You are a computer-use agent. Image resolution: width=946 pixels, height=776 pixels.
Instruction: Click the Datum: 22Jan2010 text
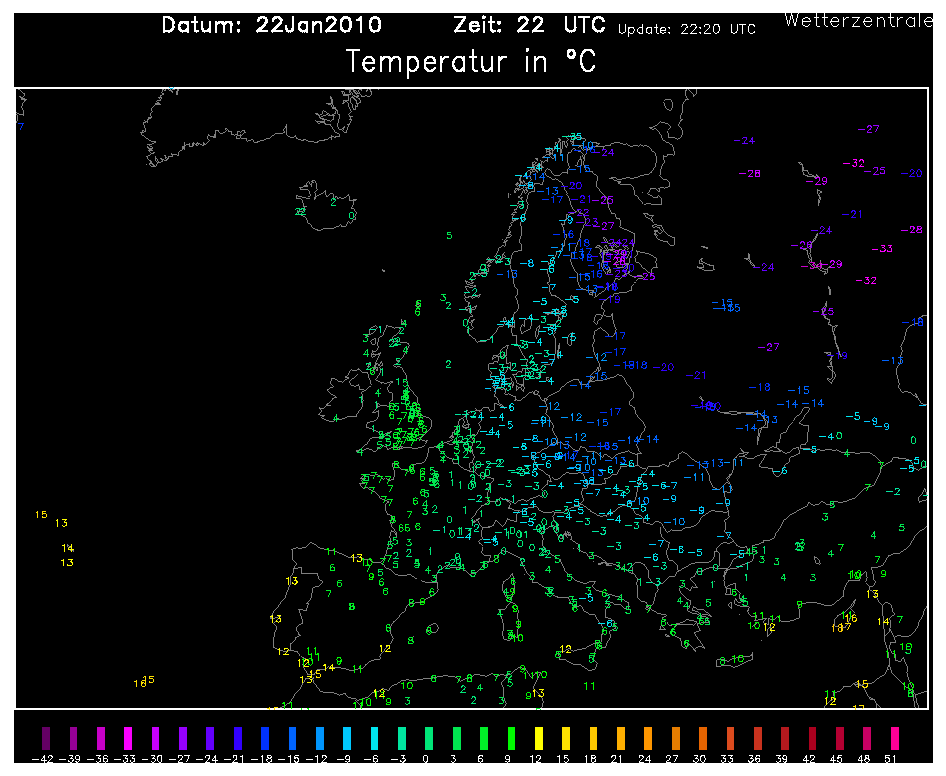click(271, 26)
